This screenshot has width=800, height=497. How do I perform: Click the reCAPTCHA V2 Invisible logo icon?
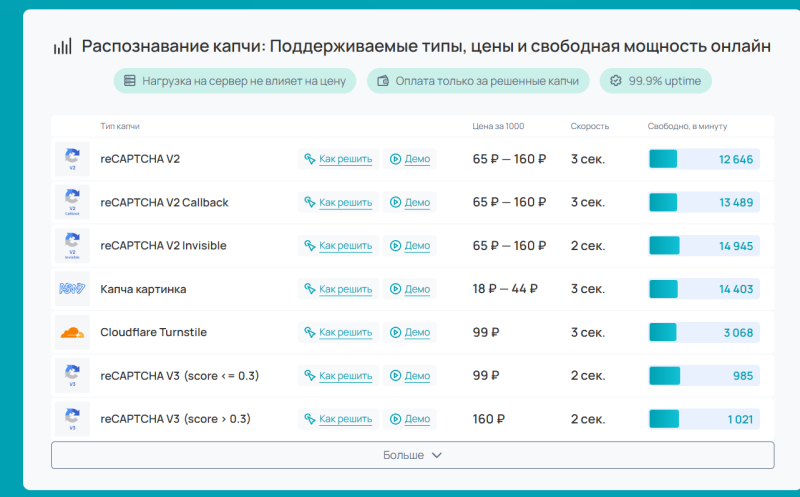pos(72,246)
